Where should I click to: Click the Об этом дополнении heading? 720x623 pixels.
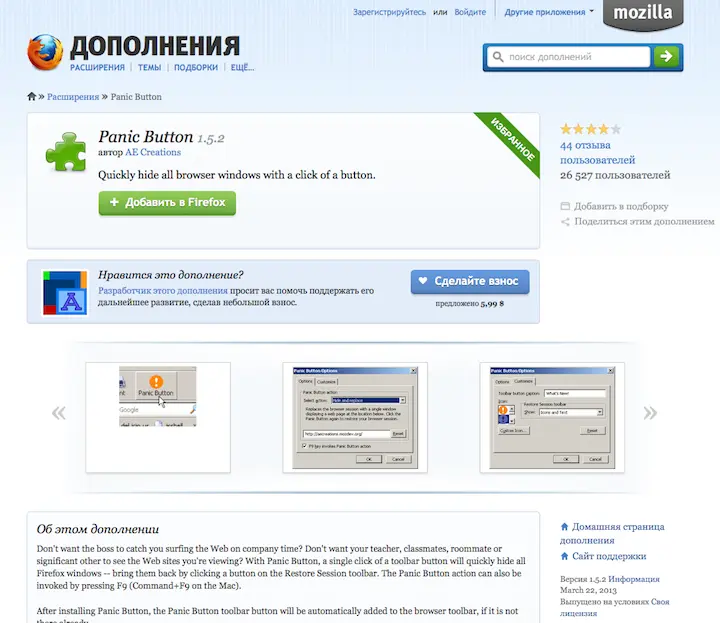(98, 529)
